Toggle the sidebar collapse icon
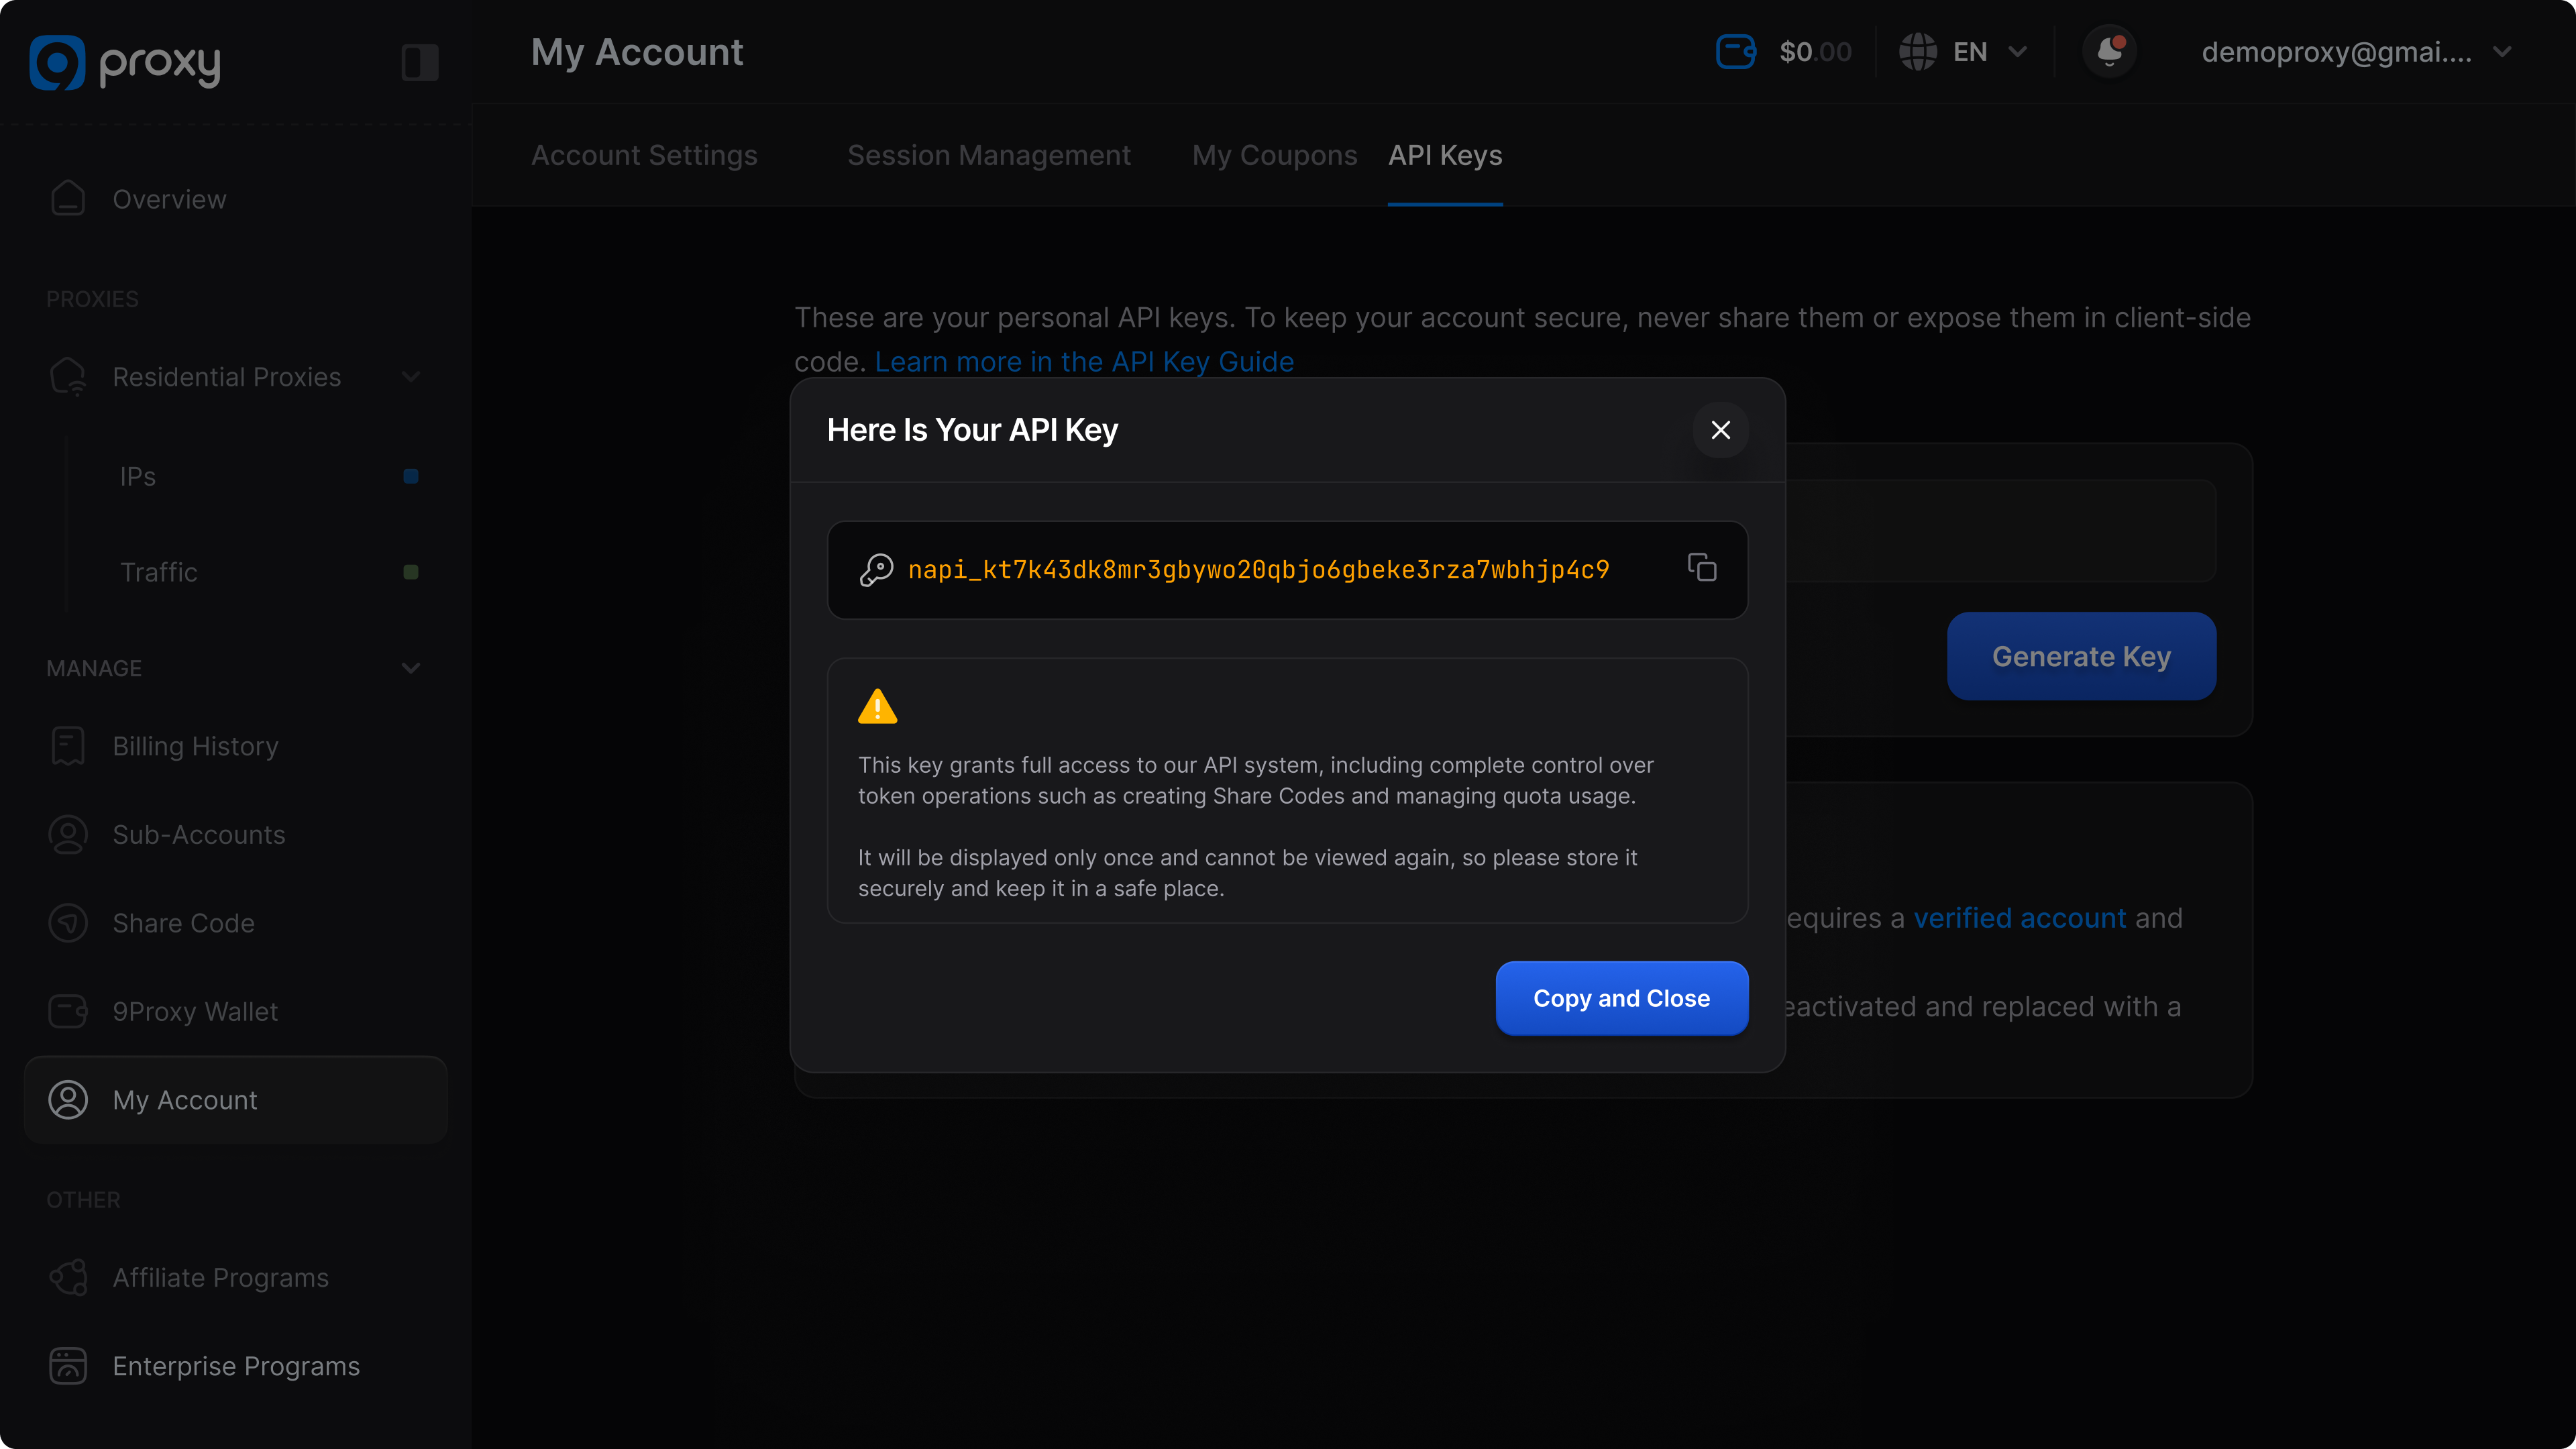The image size is (2576, 1449). click(x=419, y=62)
